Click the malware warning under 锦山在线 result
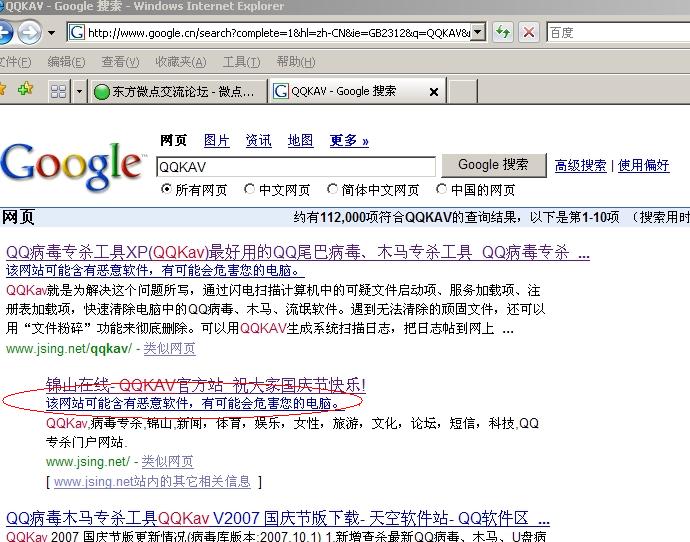This screenshot has width=690, height=542. coord(194,403)
